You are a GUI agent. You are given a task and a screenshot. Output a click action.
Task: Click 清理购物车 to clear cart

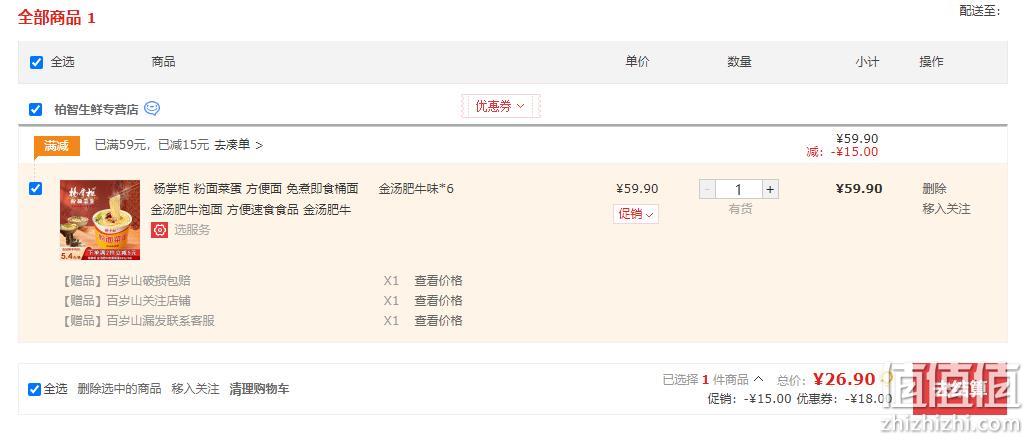[259, 389]
